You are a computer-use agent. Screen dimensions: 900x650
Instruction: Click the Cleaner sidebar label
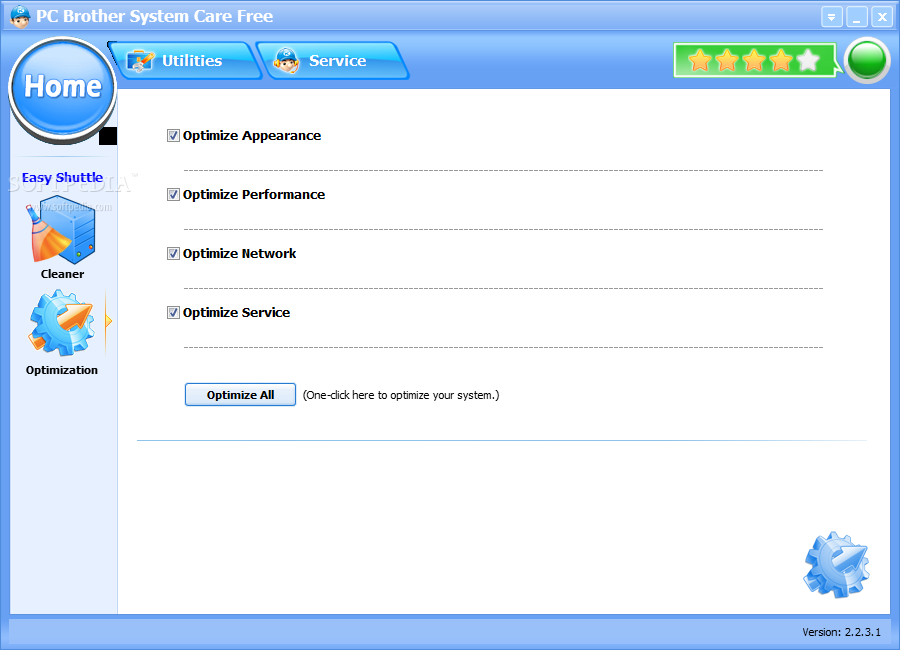click(62, 274)
